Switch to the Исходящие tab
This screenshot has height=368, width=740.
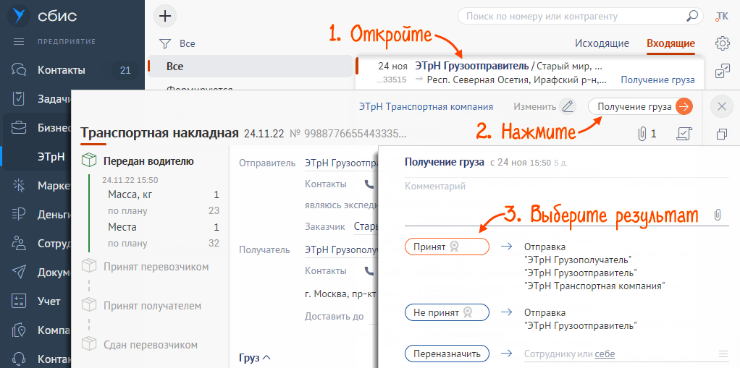point(602,43)
